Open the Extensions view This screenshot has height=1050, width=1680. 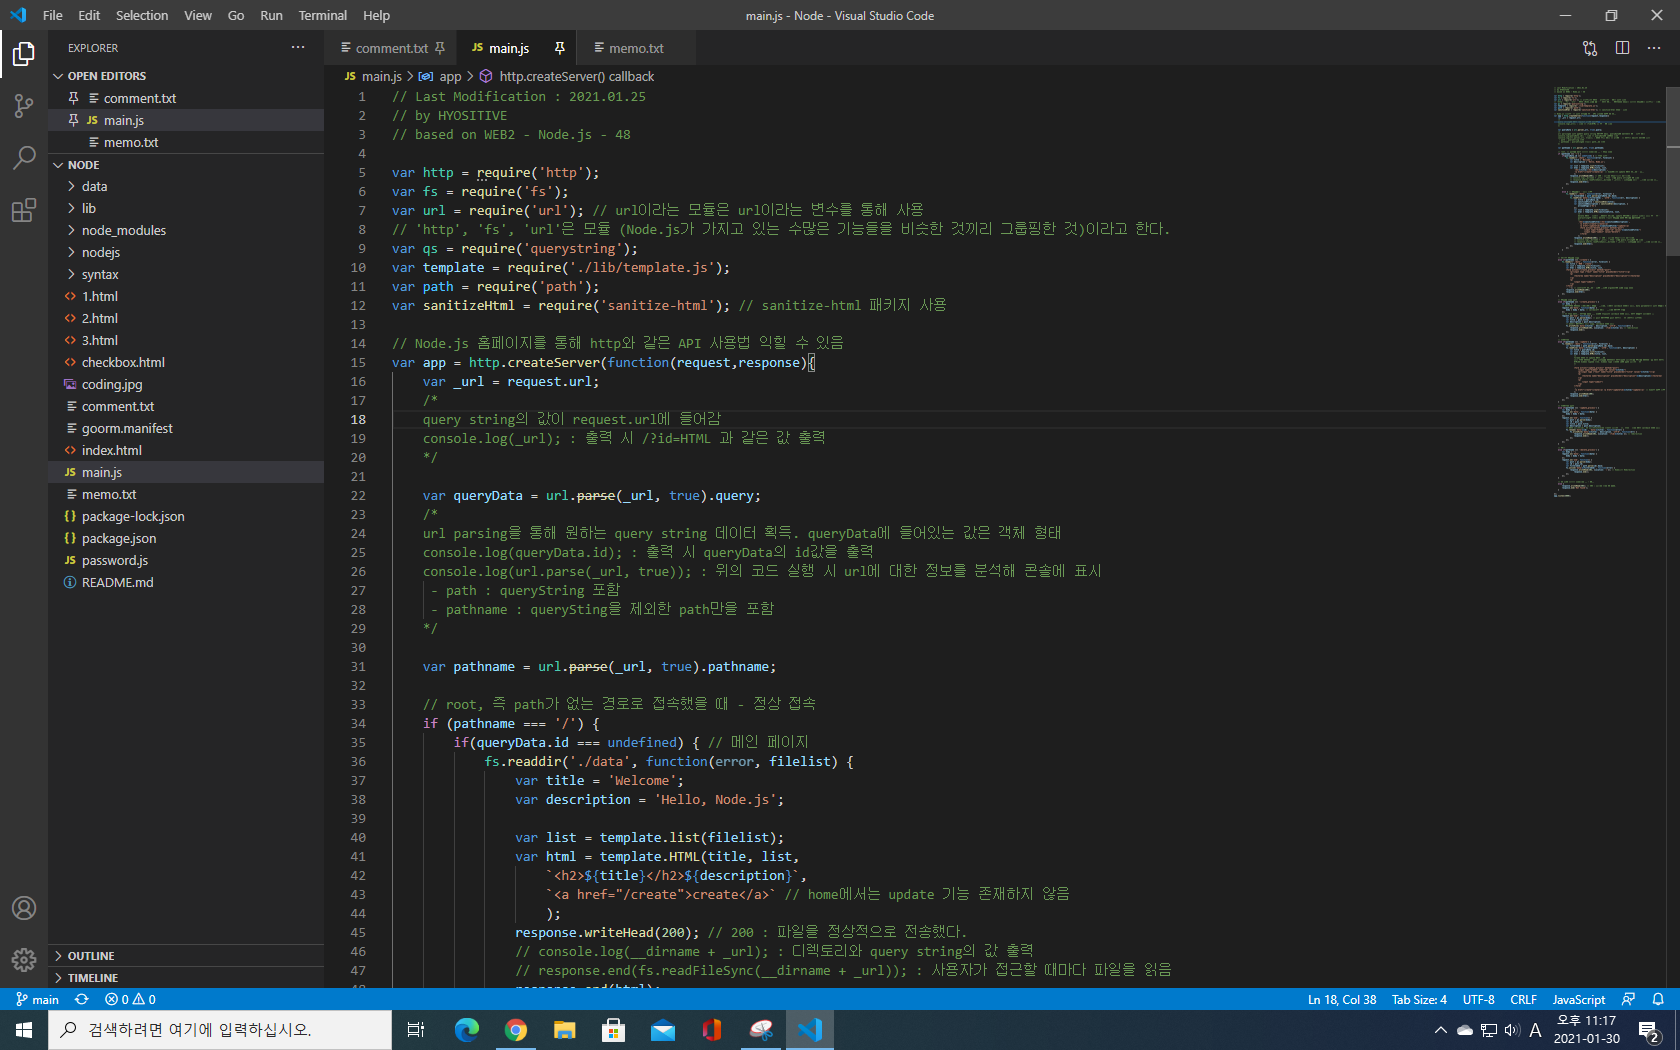(24, 210)
